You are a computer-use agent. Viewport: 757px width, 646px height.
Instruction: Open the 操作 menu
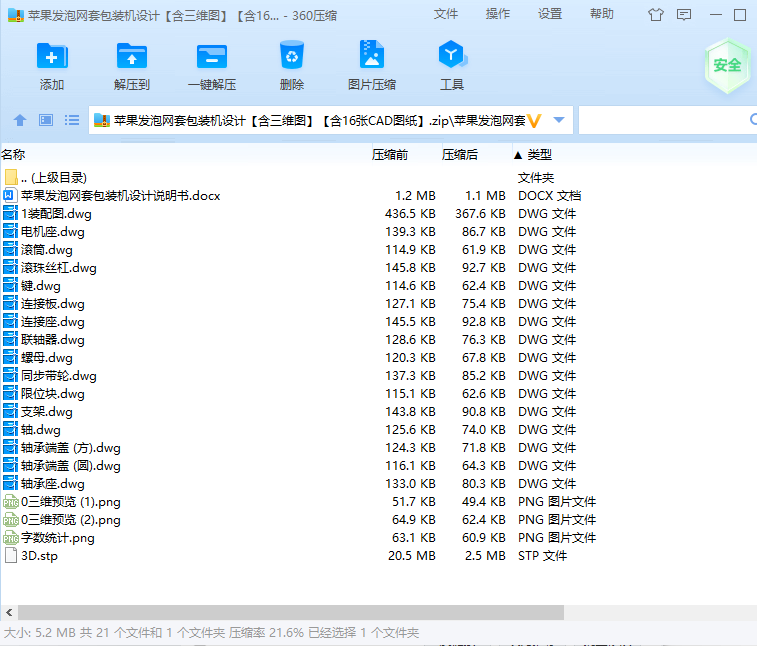coord(498,14)
